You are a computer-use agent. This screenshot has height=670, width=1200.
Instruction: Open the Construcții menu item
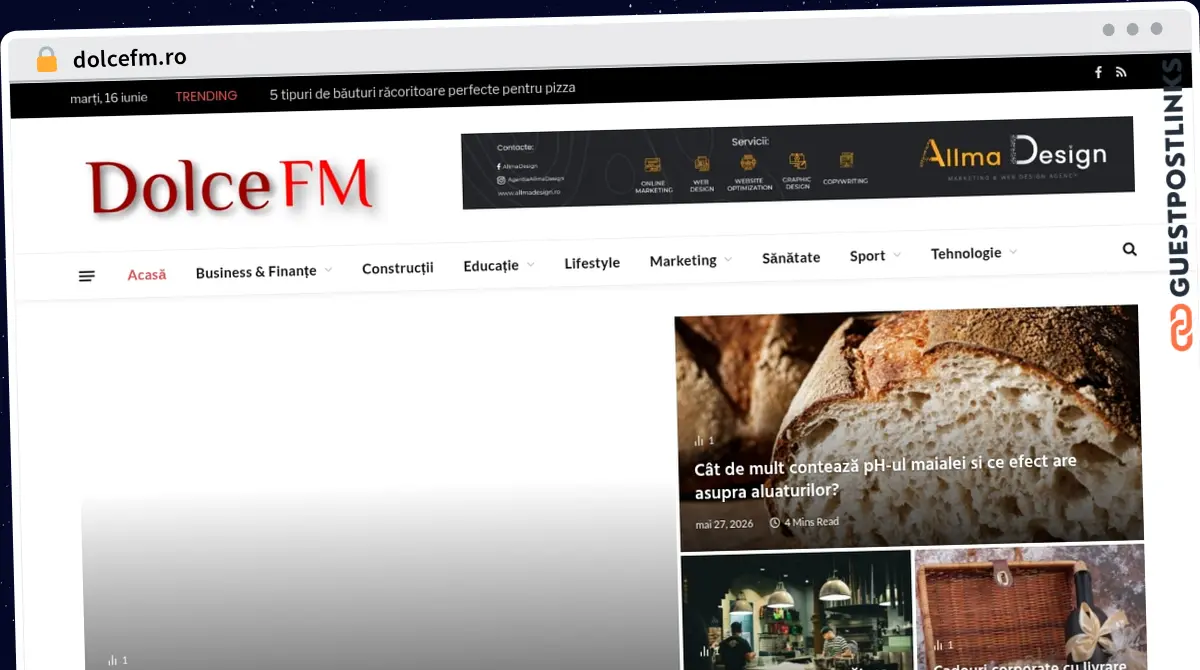(398, 268)
